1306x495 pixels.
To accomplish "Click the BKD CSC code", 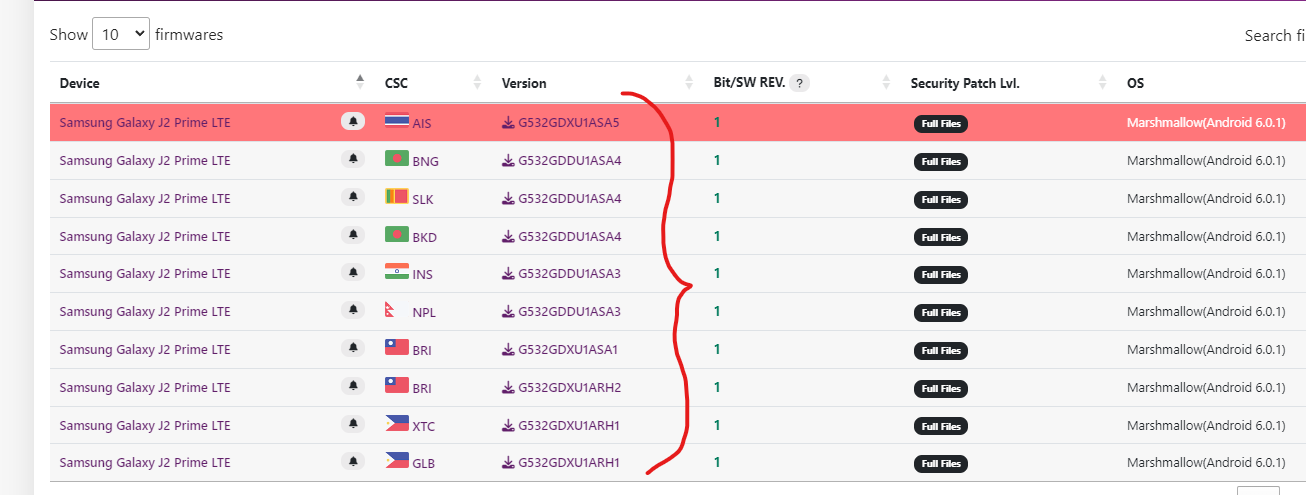I will click(x=424, y=237).
